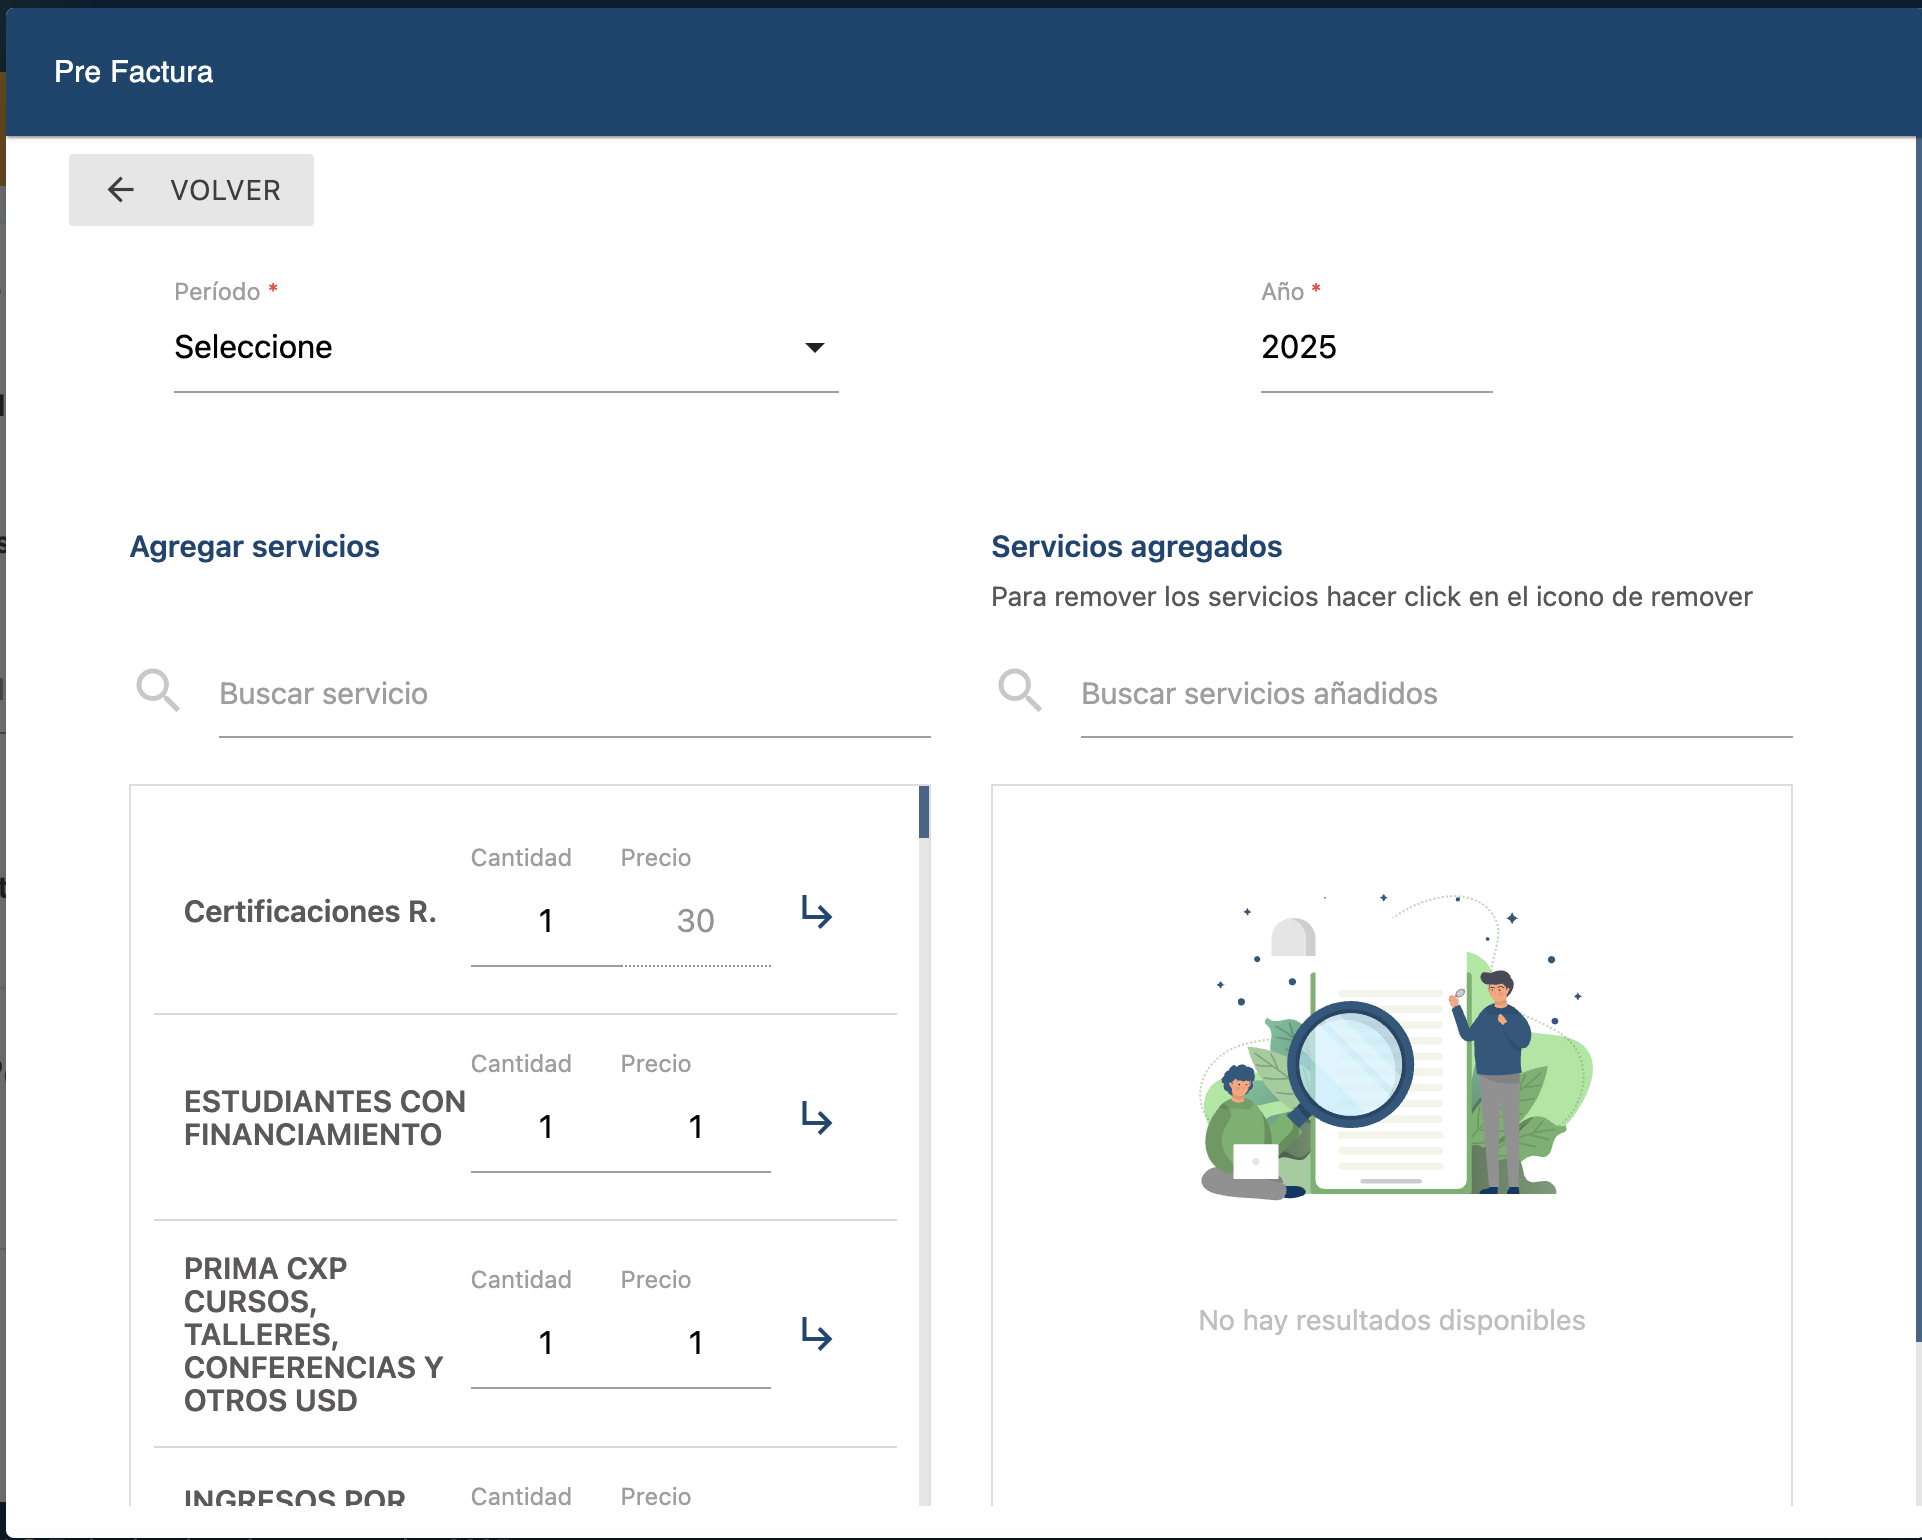The height and width of the screenshot is (1540, 1922).
Task: Click the Buscar servicio search field
Action: coord(574,694)
